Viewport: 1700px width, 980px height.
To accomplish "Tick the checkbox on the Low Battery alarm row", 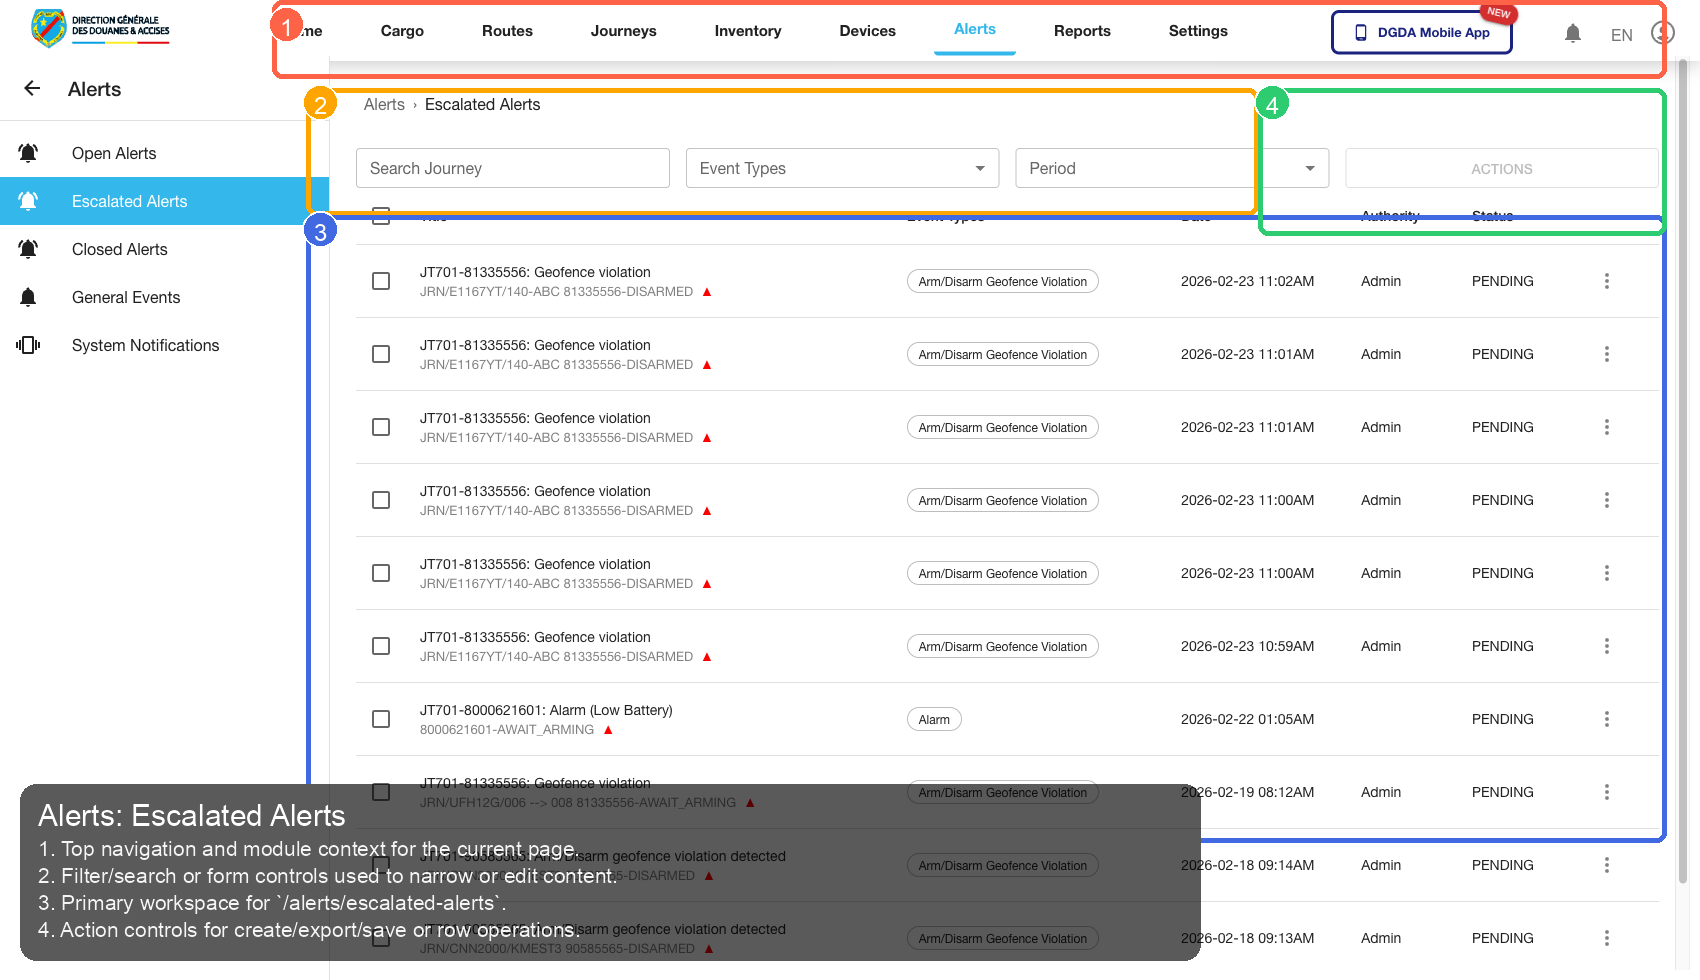I will click(381, 718).
